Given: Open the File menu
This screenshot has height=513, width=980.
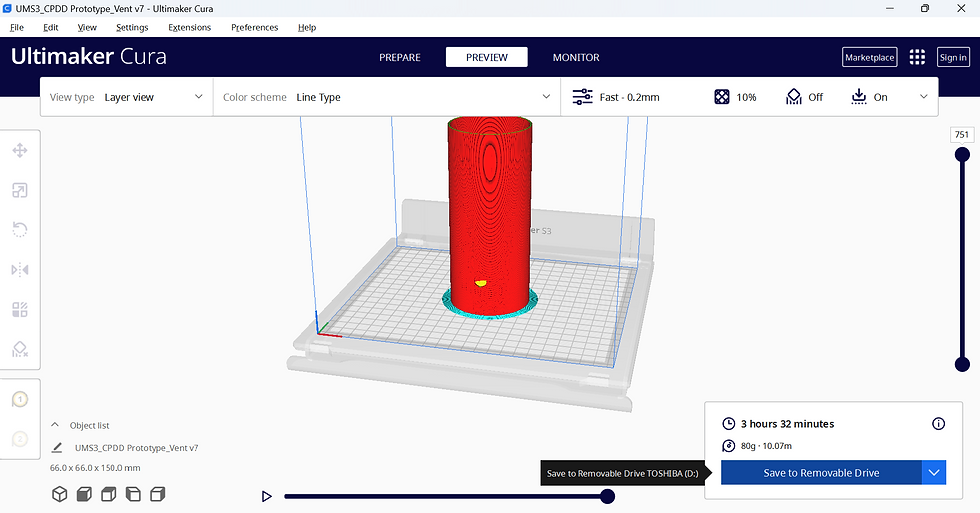Looking at the screenshot, I should [17, 27].
